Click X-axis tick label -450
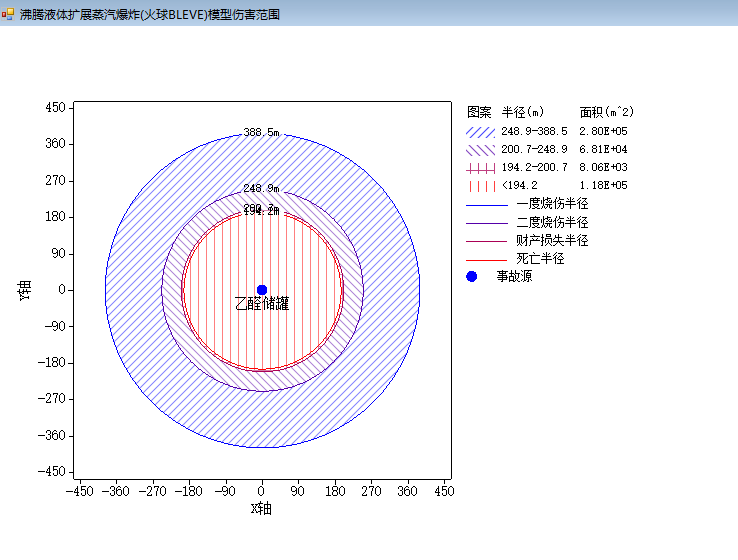Viewport: 738px width, 560px height. click(x=80, y=491)
